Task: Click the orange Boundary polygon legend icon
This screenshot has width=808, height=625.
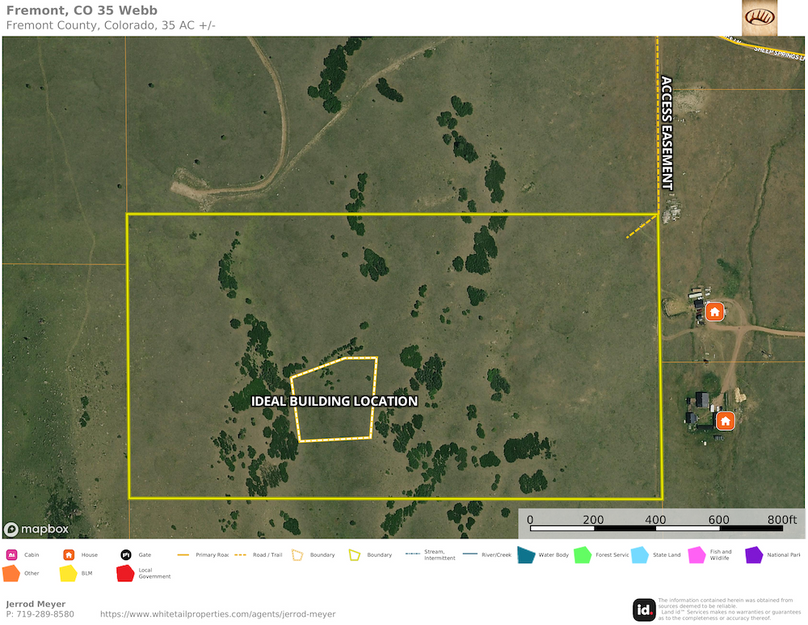Action: 297,555
